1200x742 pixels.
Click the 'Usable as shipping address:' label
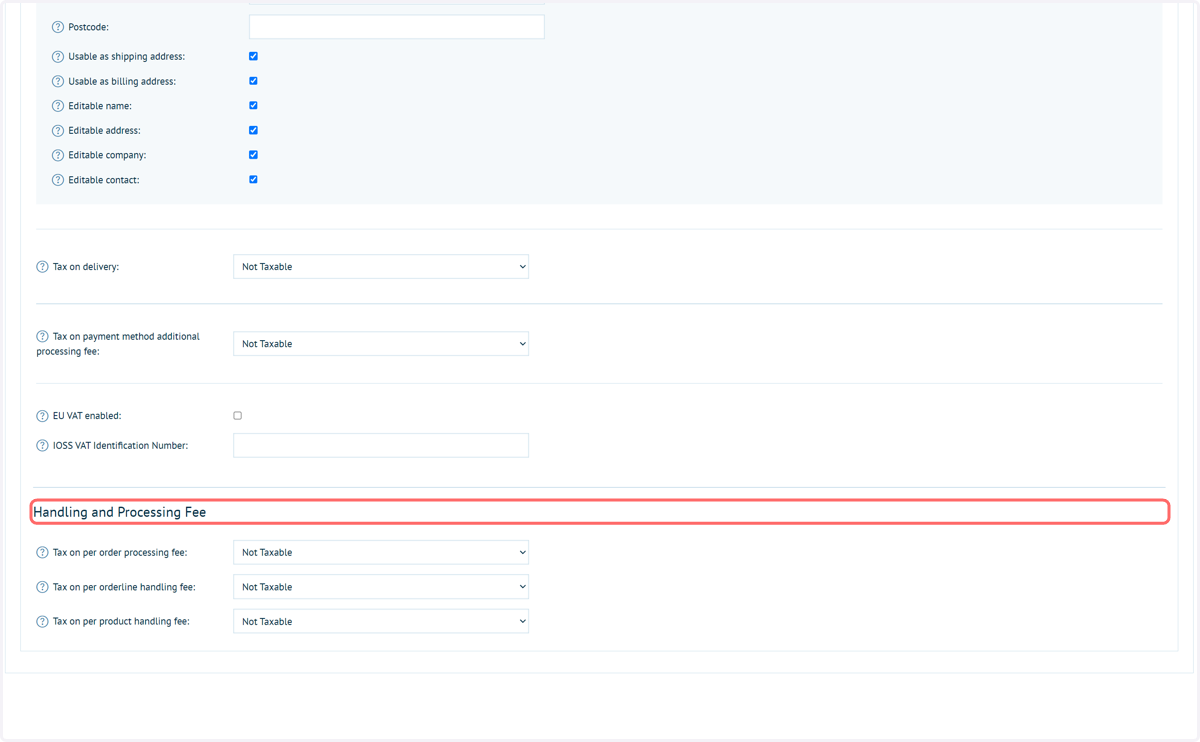click(x=127, y=57)
